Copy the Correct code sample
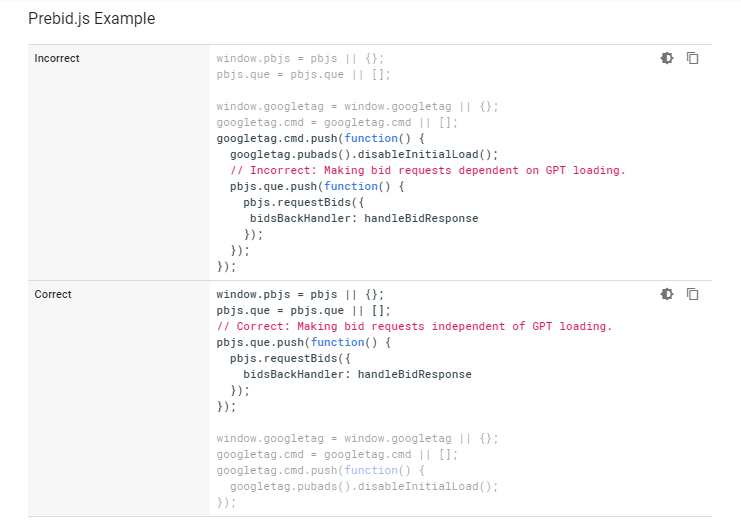The height and width of the screenshot is (530, 741). pyautogui.click(x=692, y=294)
